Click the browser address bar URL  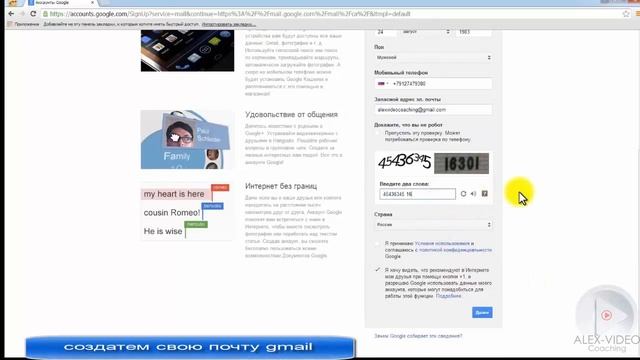click(x=230, y=14)
